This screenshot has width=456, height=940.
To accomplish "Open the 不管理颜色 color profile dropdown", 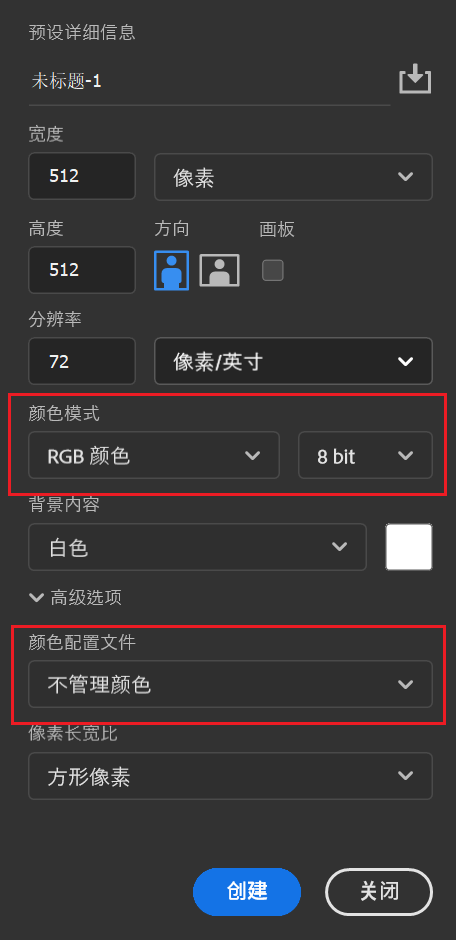I will pos(231,684).
